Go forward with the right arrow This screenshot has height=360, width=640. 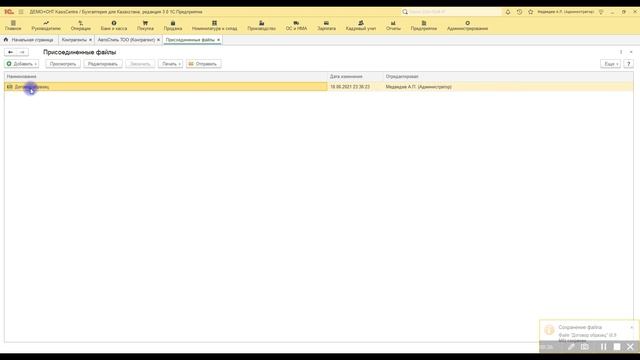point(22,52)
